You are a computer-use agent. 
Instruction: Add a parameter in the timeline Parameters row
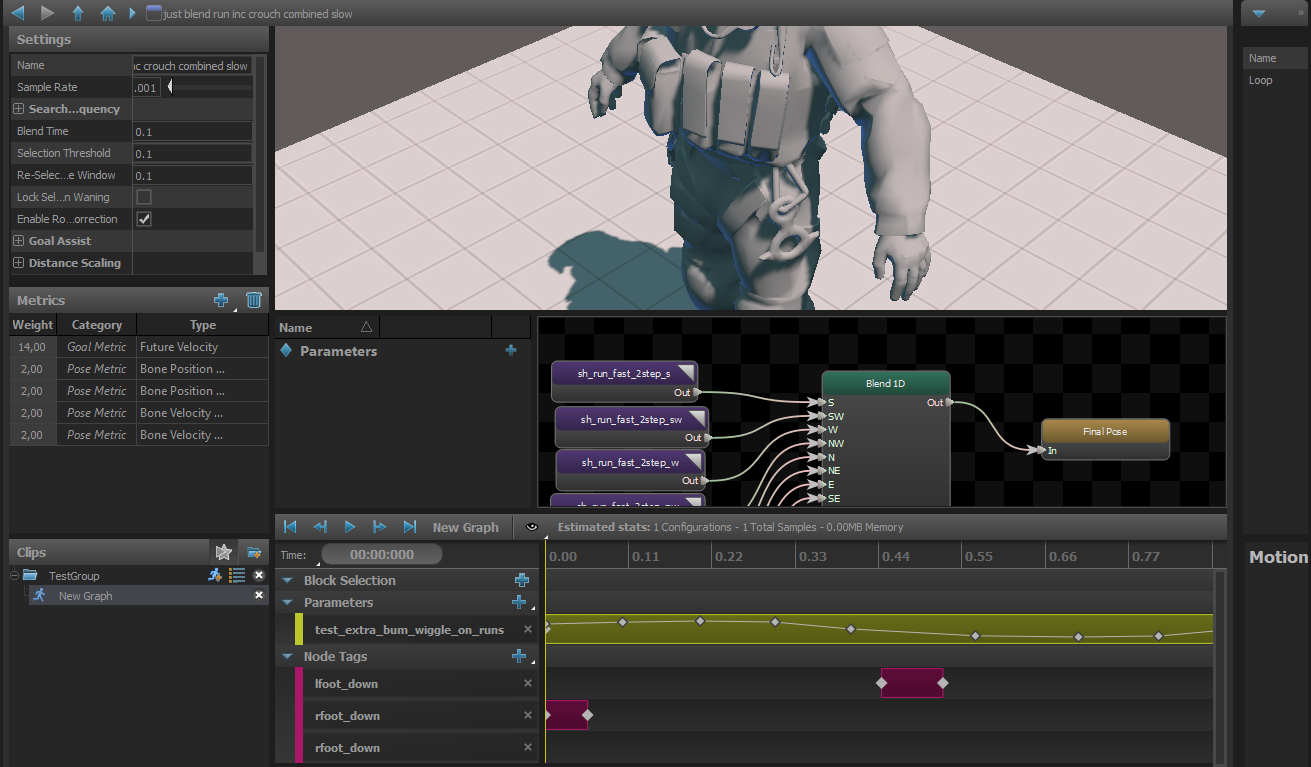click(518, 602)
